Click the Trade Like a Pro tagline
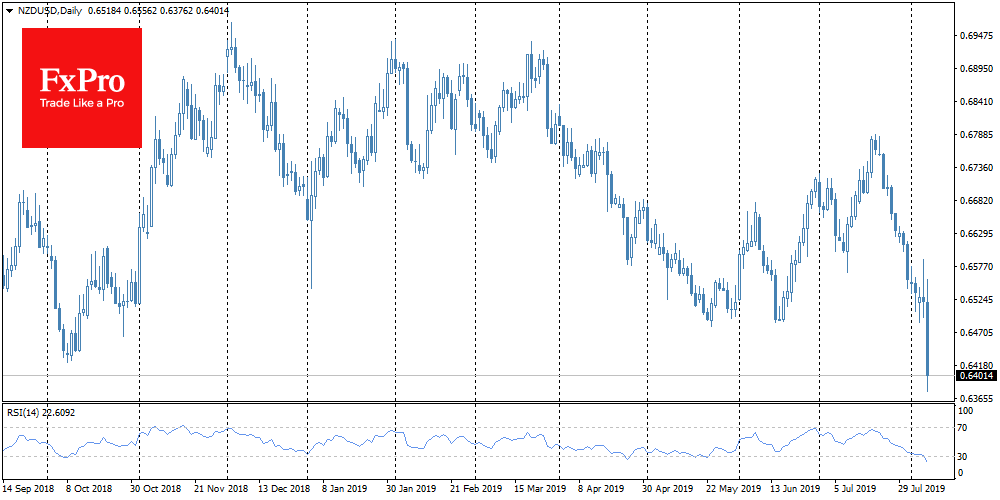Image resolution: width=1000 pixels, height=500 pixels. [x=81, y=104]
